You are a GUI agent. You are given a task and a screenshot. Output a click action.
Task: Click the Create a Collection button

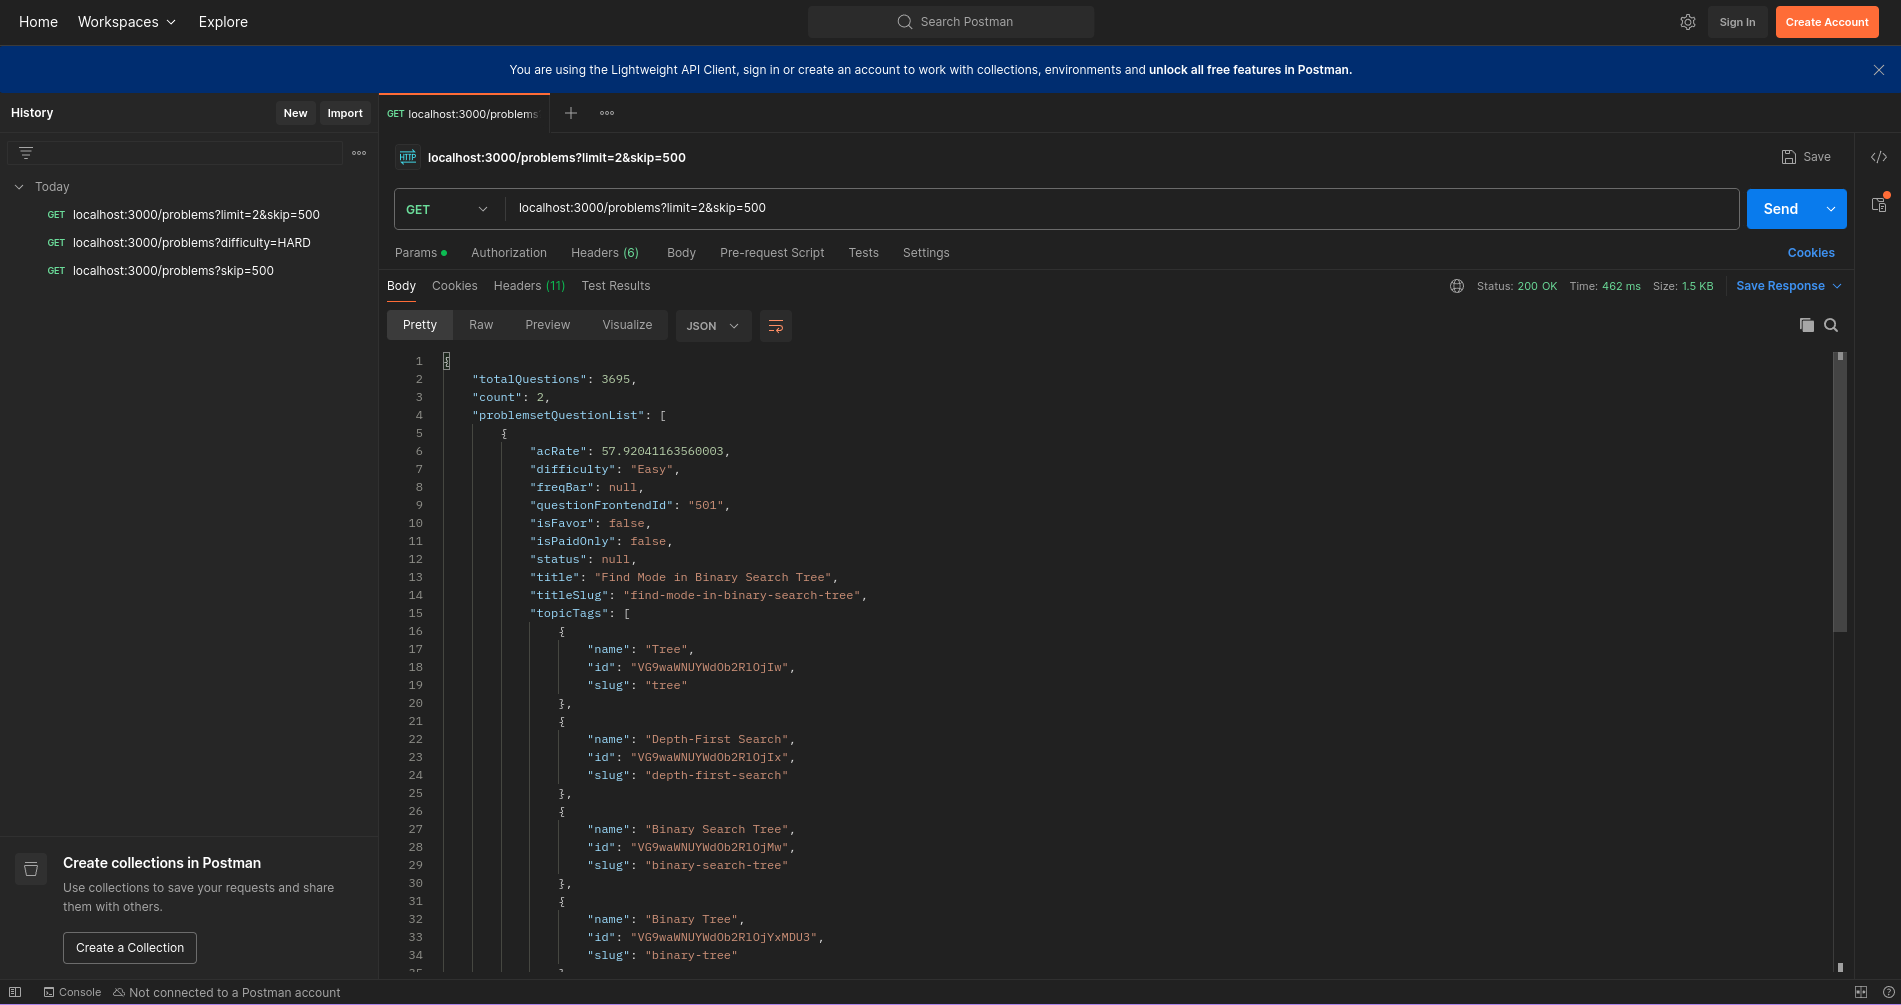point(130,948)
